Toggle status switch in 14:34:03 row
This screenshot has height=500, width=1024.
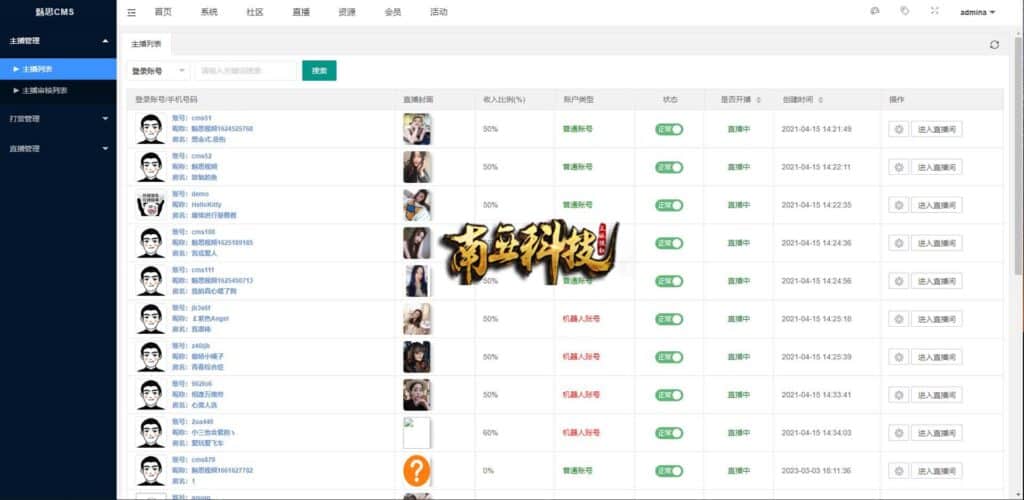coord(669,432)
